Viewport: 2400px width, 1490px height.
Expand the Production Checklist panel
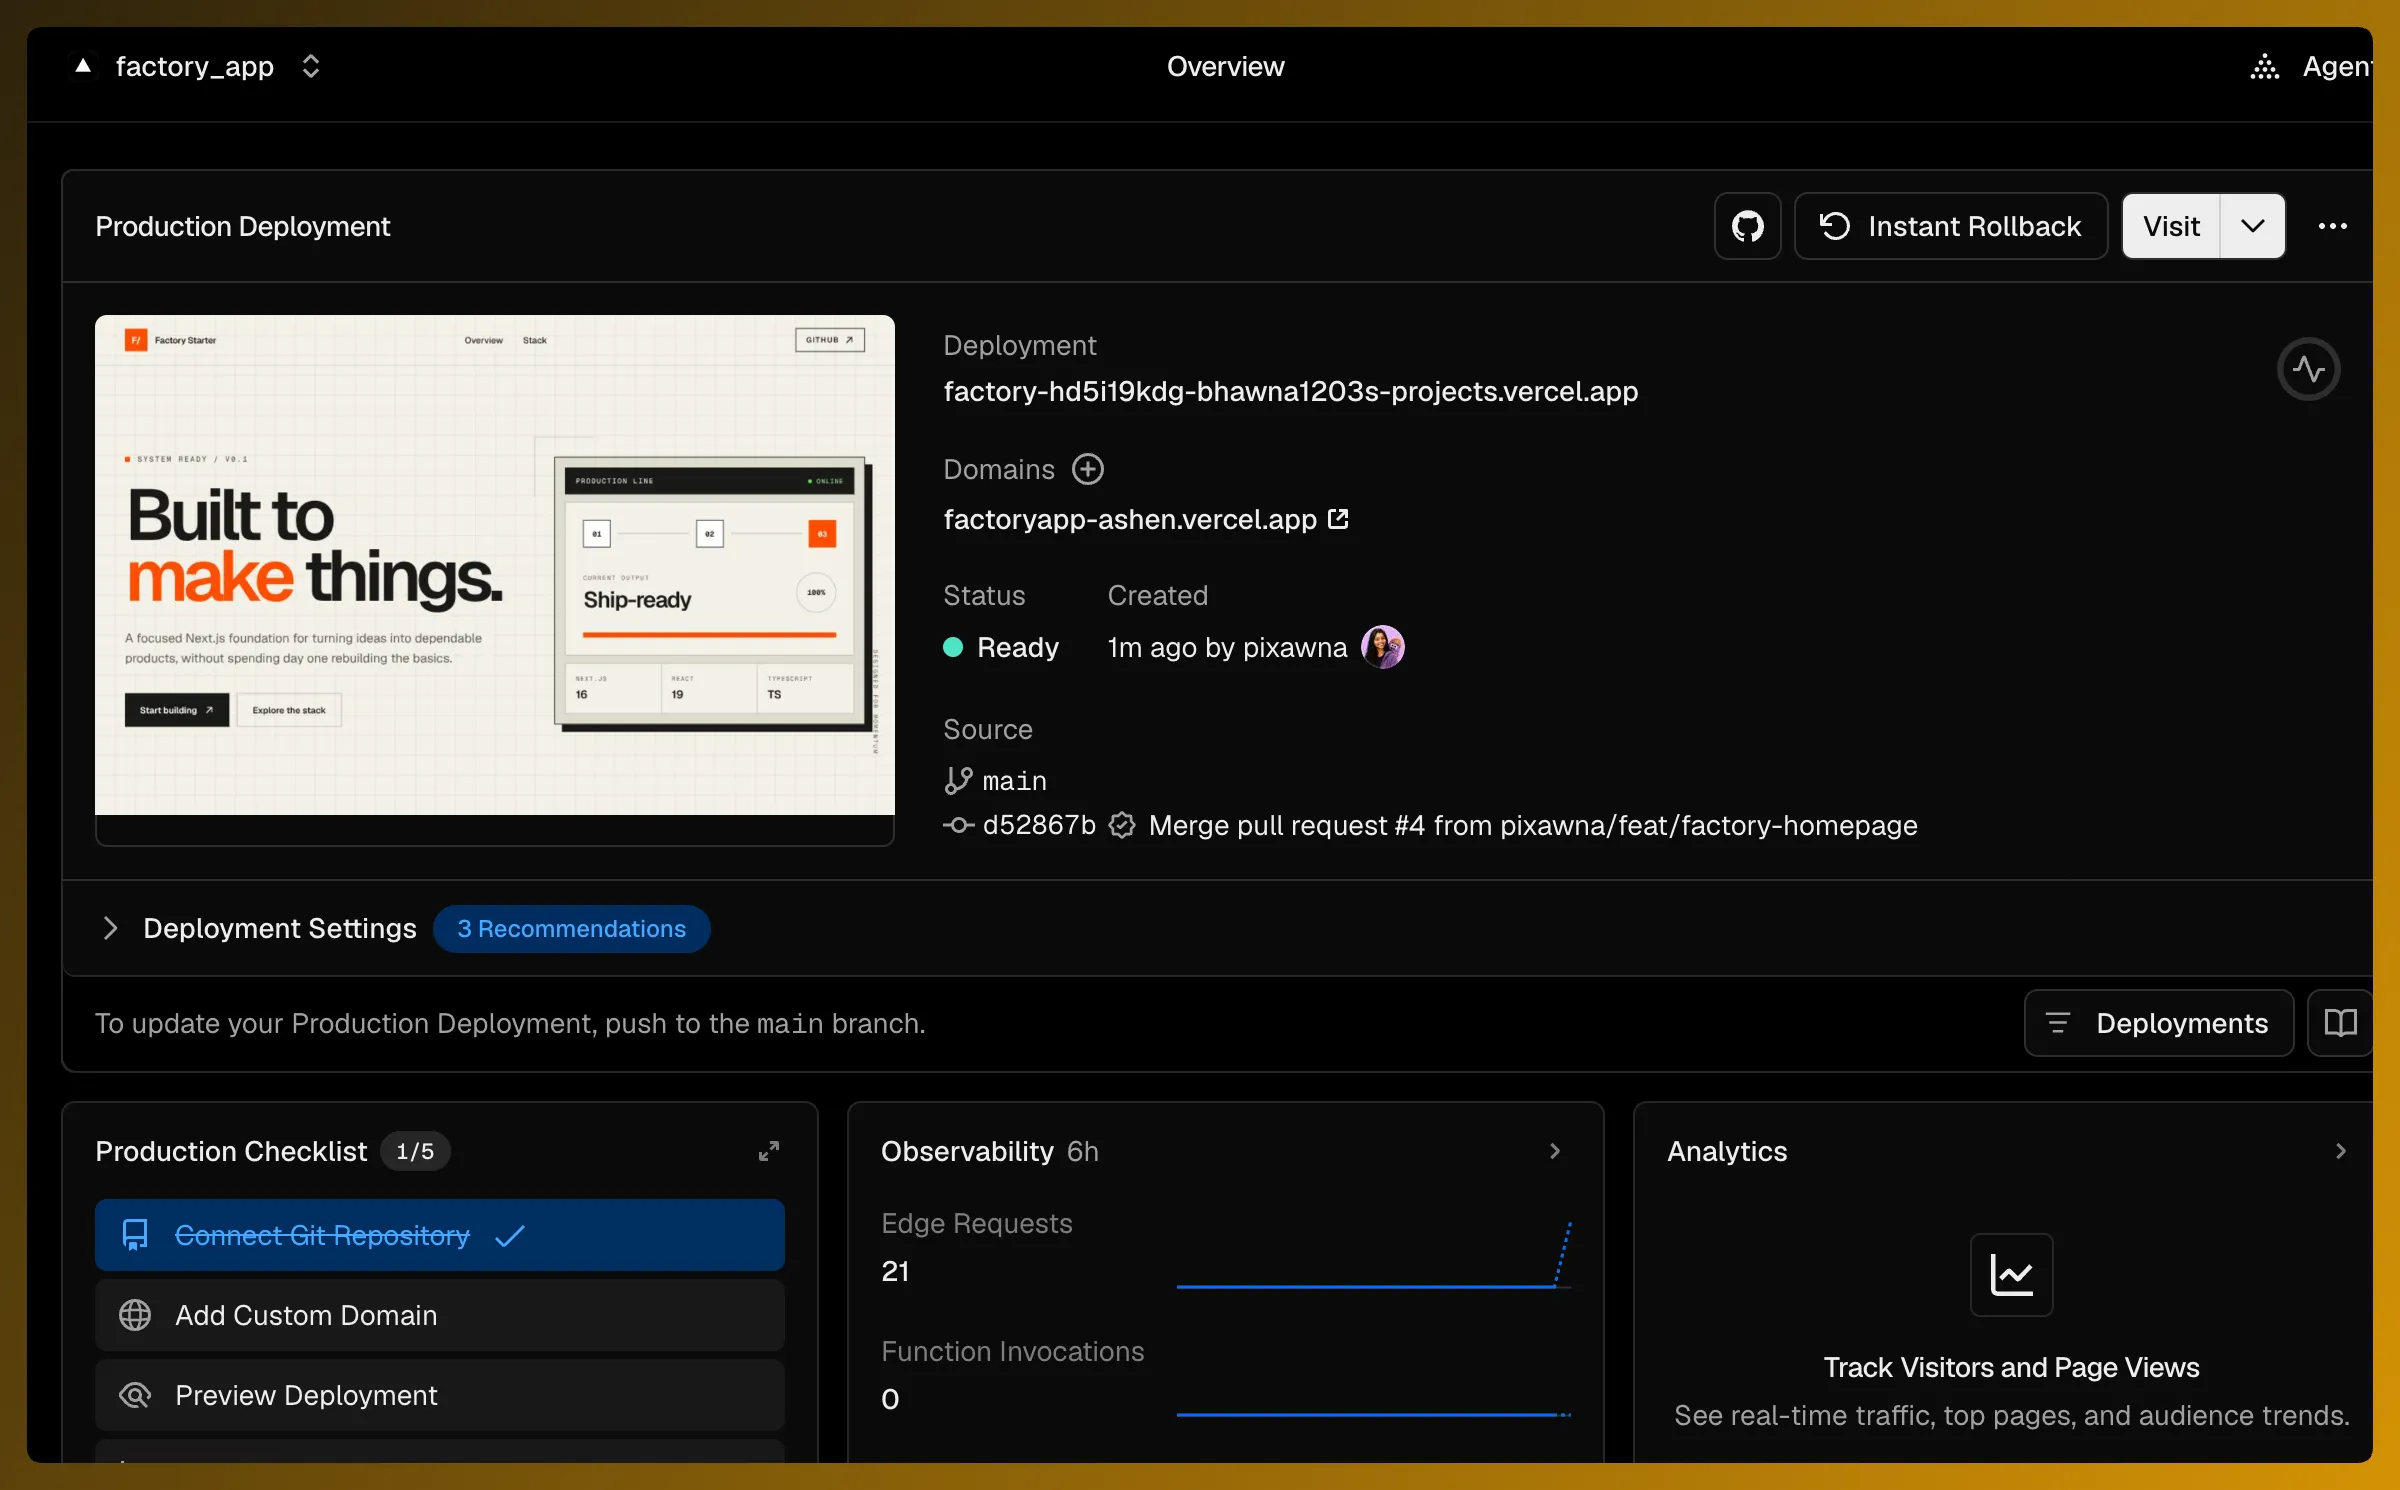point(768,1151)
